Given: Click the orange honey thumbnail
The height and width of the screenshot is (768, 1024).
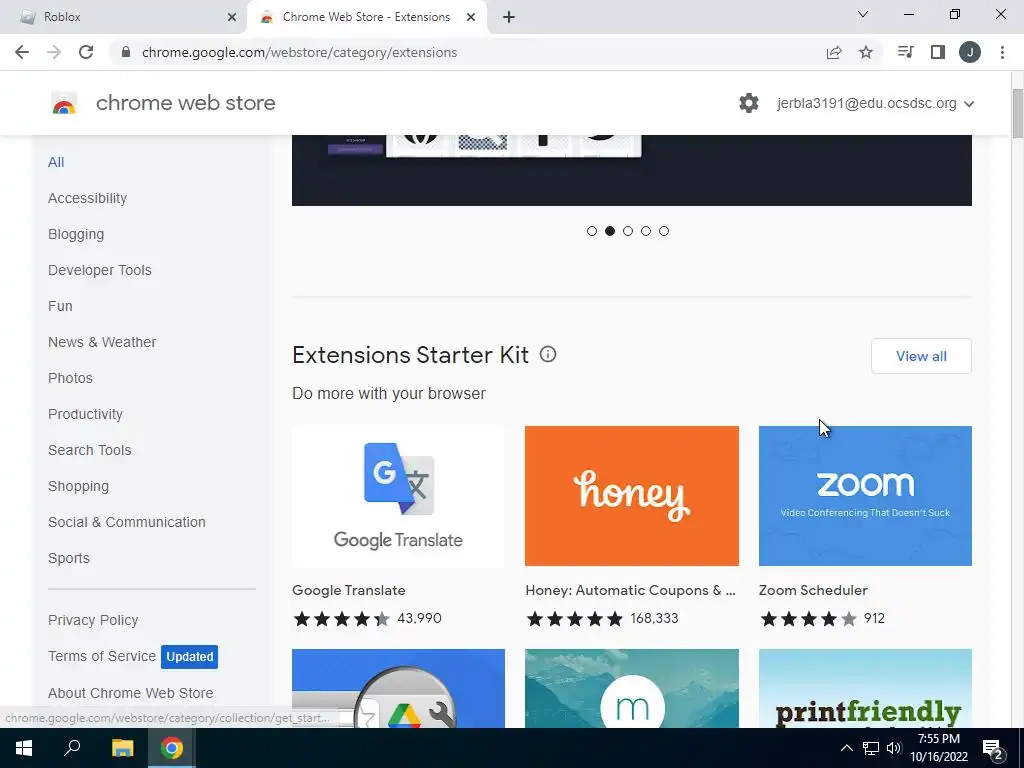Looking at the screenshot, I should tap(632, 496).
